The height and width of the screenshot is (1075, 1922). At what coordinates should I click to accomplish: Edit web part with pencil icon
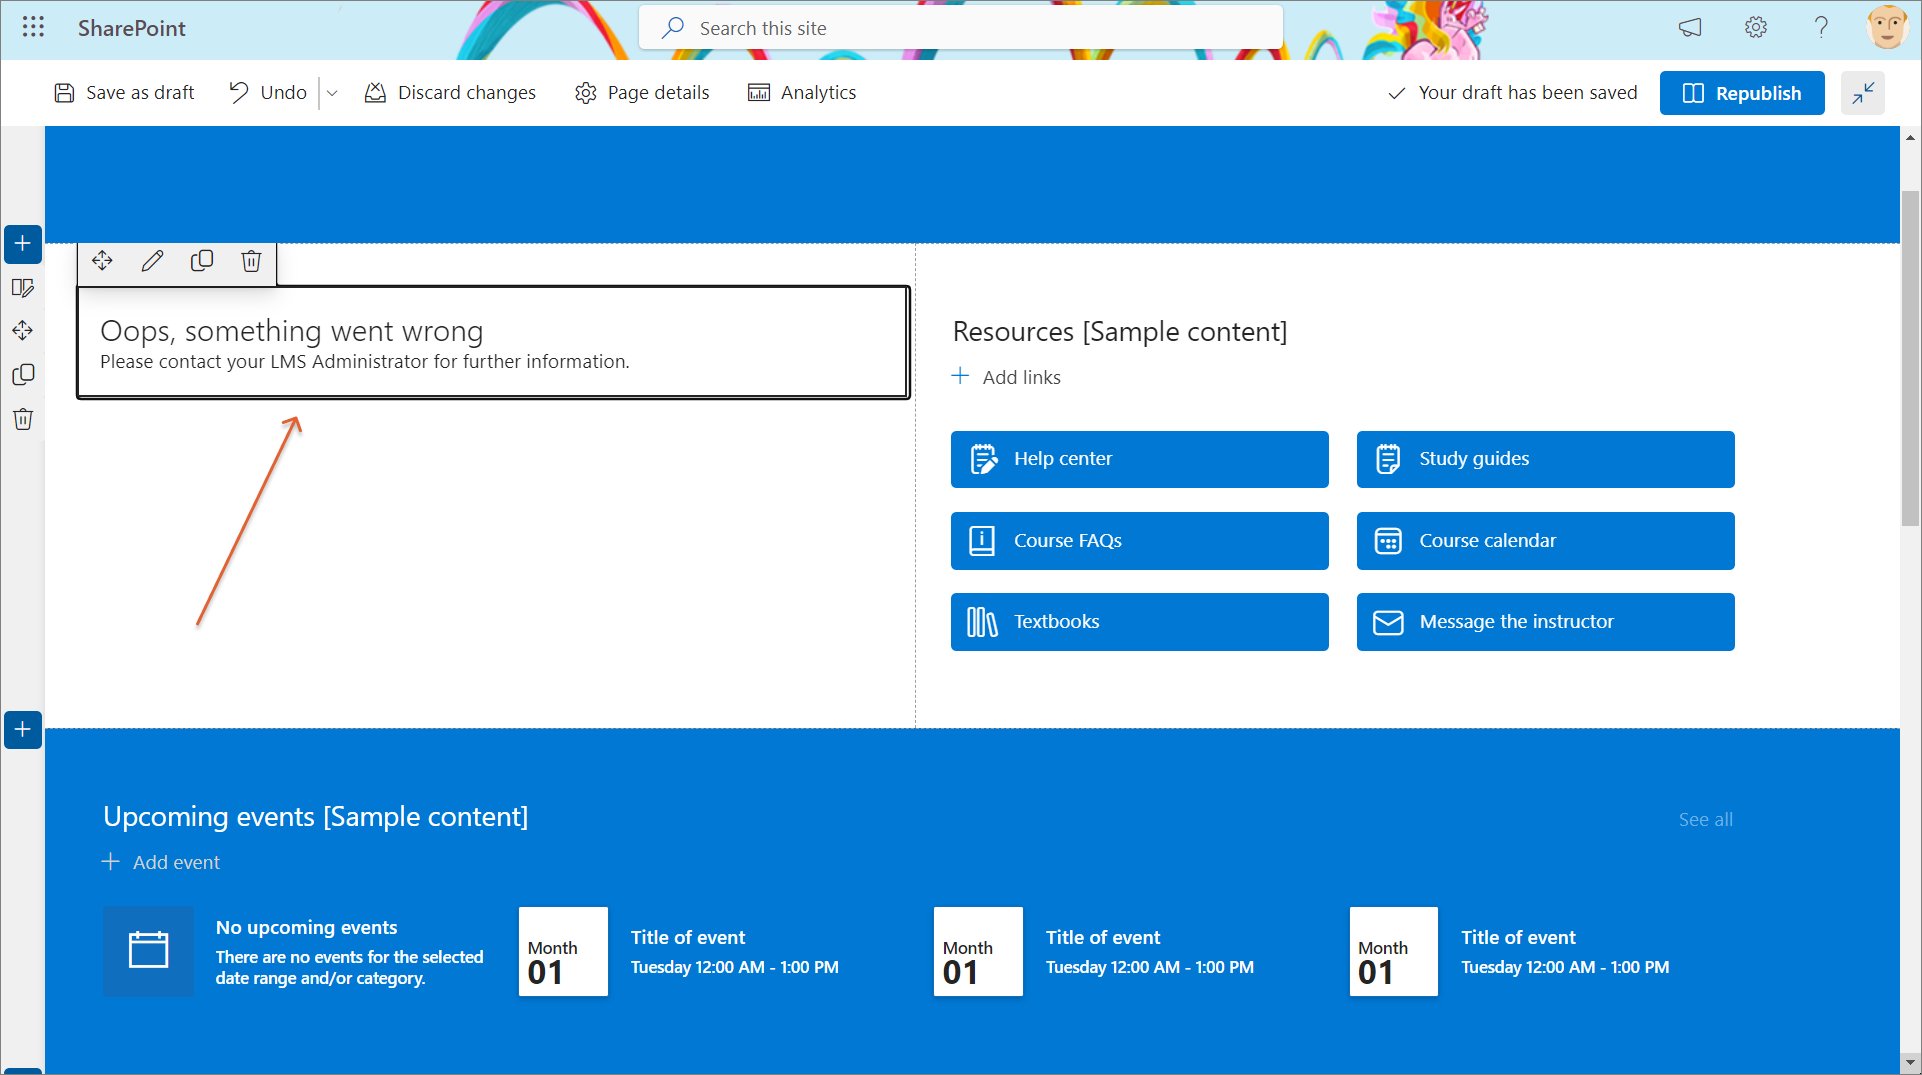coord(152,261)
